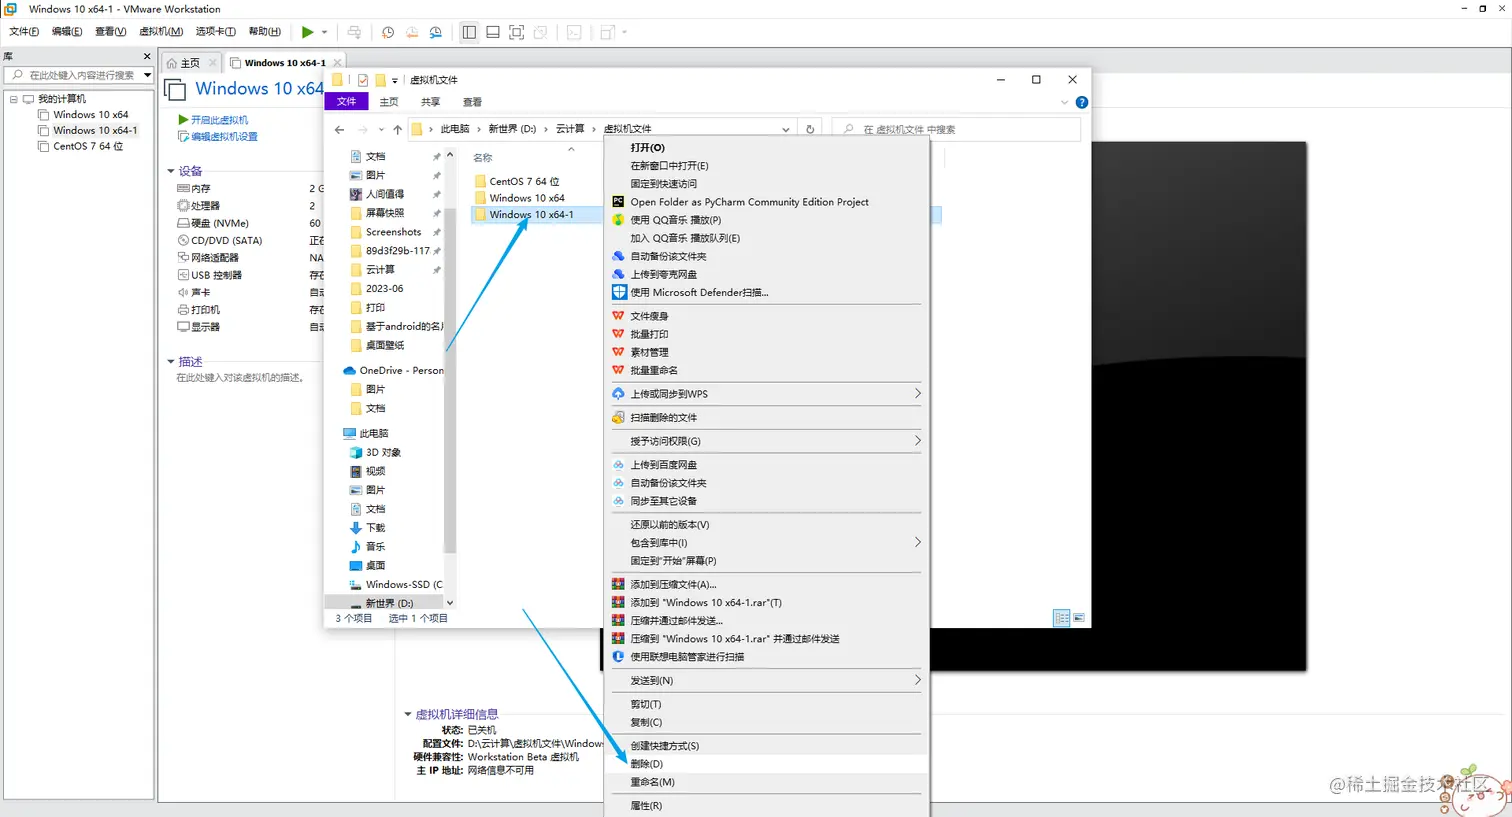Click 云计算 in the Explorer address breadcrumb
Viewport: 1512px width, 817px height.
click(570, 129)
